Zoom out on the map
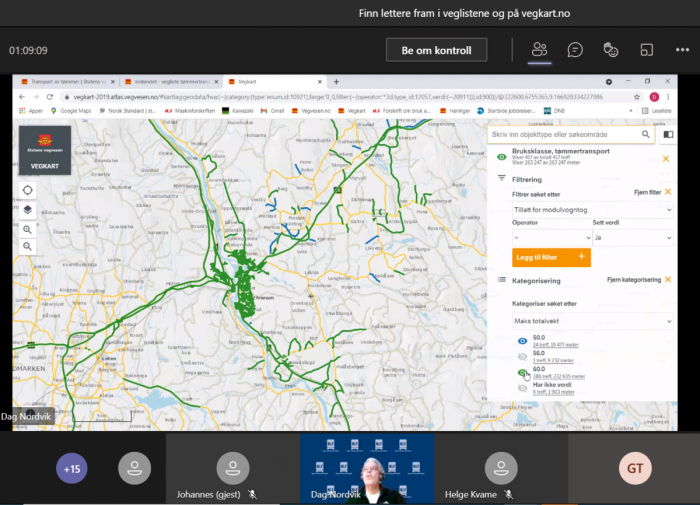 [x=28, y=246]
